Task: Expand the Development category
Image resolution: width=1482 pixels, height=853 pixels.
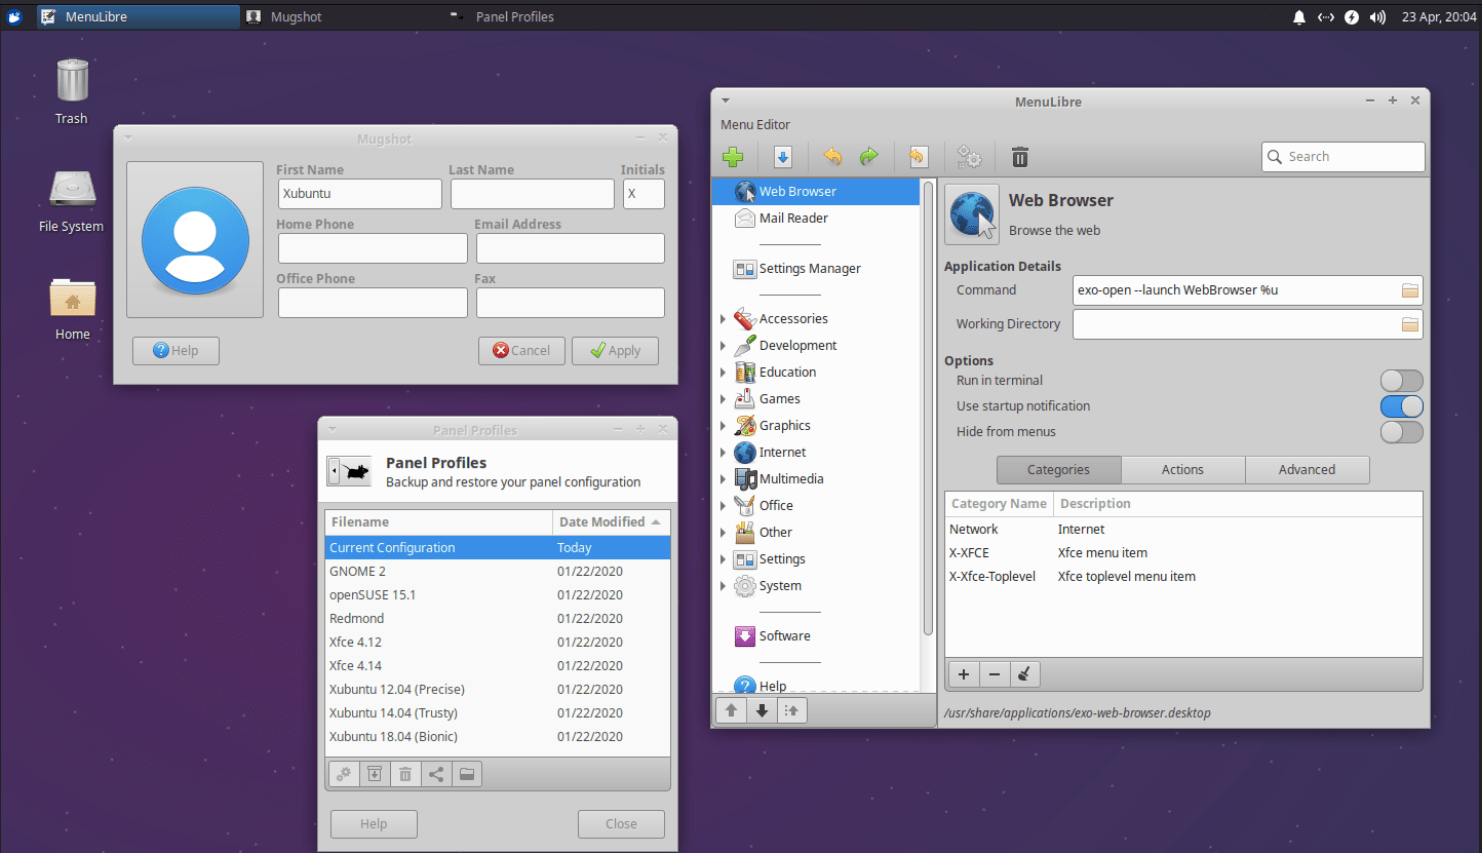Action: click(x=723, y=346)
